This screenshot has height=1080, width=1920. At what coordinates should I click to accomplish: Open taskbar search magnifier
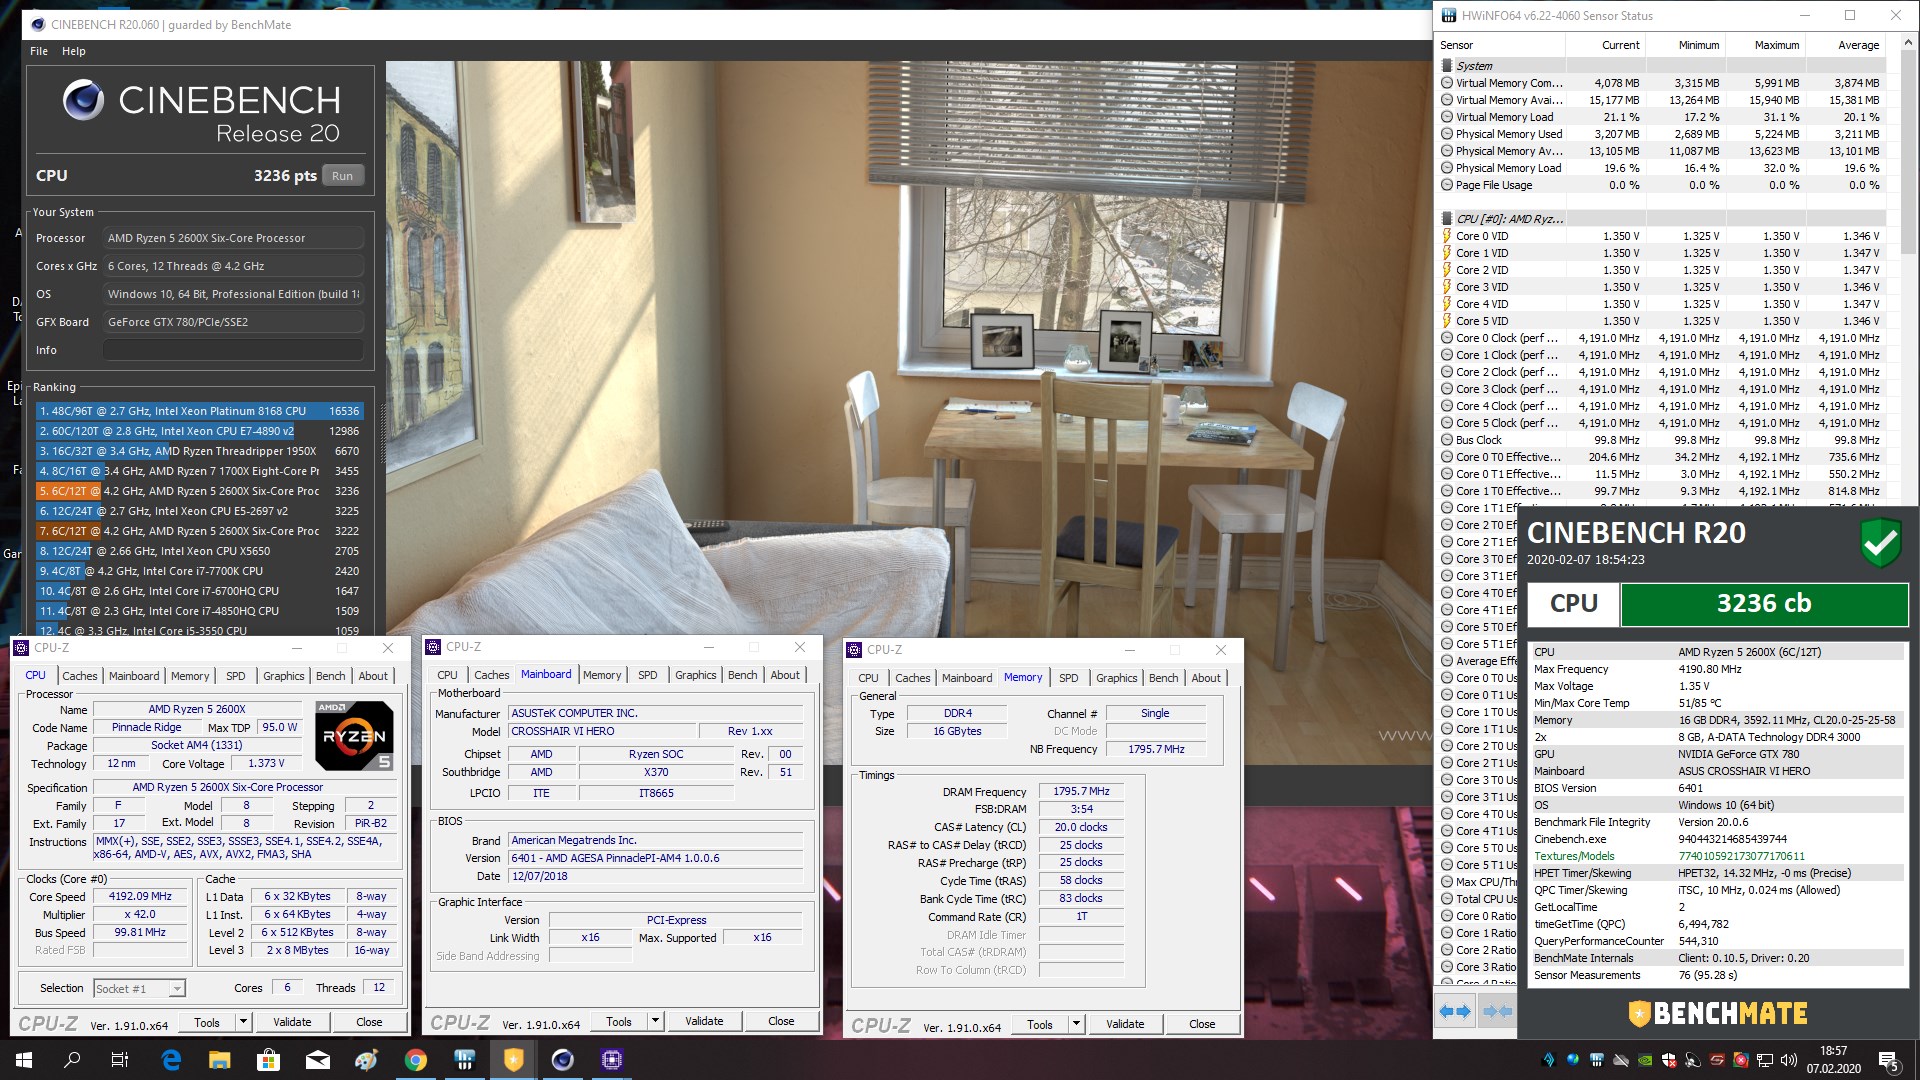pos(72,1060)
